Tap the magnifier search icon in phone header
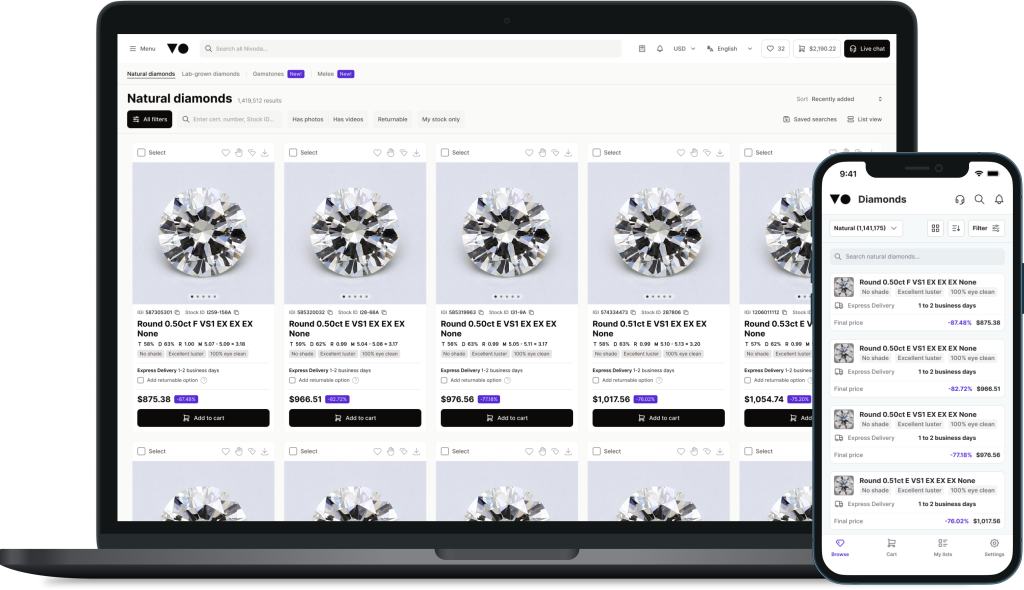Image resolution: width=1024 pixels, height=590 pixels. [x=979, y=199]
